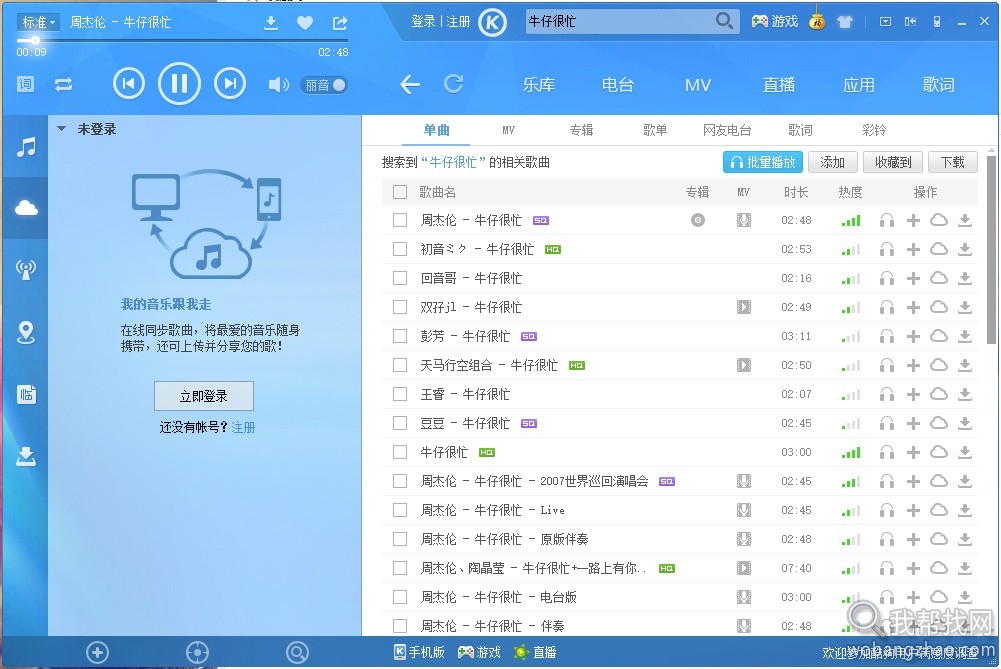1001x669 pixels.
Task: Open the location pin sidebar icon
Action: (x=26, y=333)
